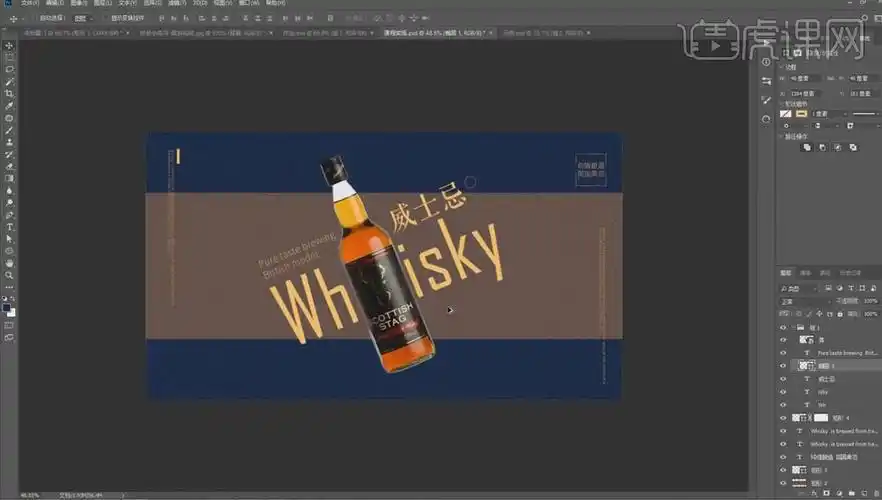Create new adjustment layer from Layers footer
882x500 pixels.
click(839, 493)
